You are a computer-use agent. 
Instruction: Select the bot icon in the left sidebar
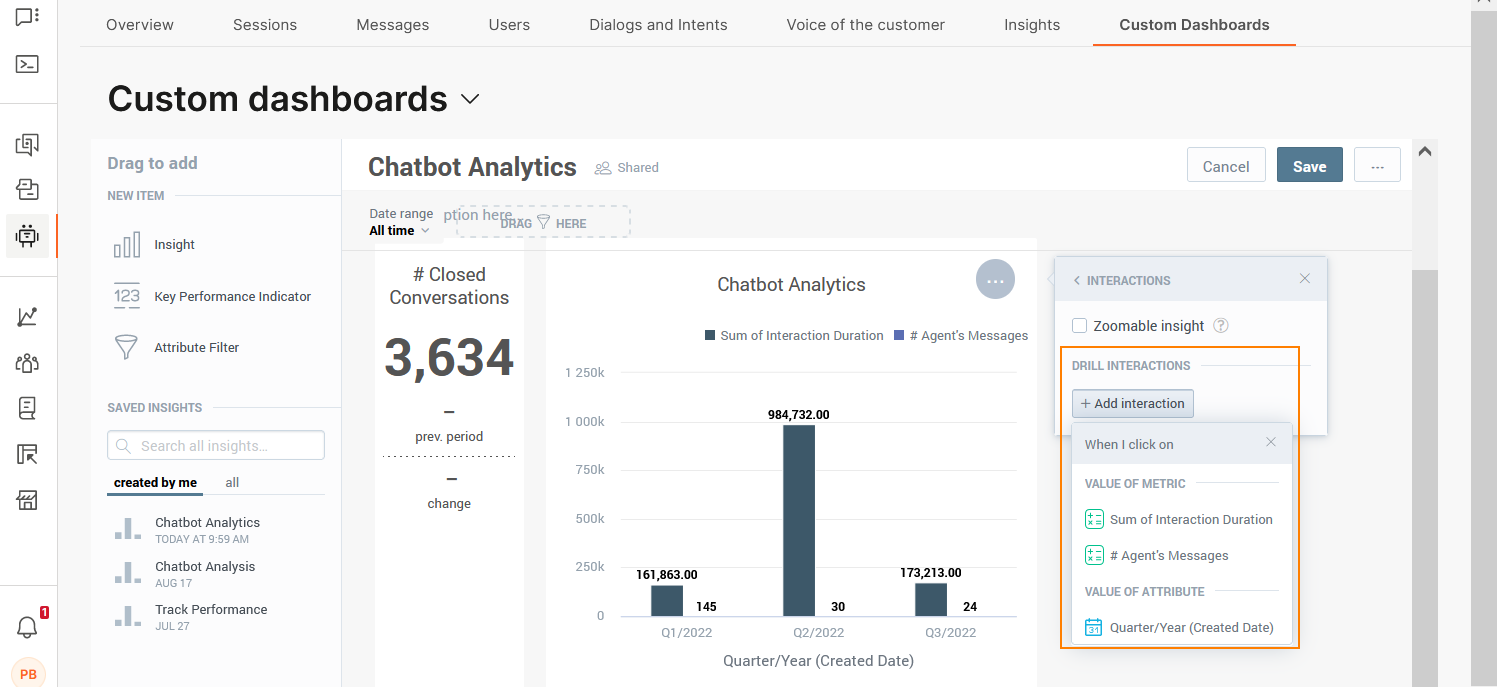click(29, 236)
